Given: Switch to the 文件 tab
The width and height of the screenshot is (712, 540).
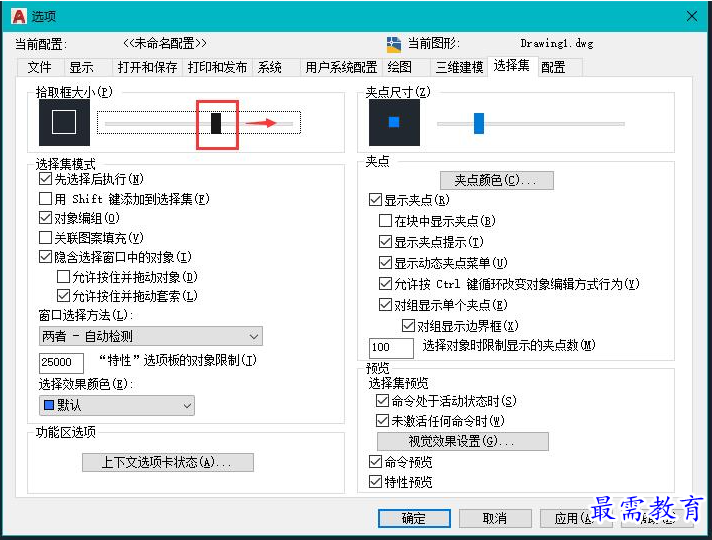Looking at the screenshot, I should (40, 67).
